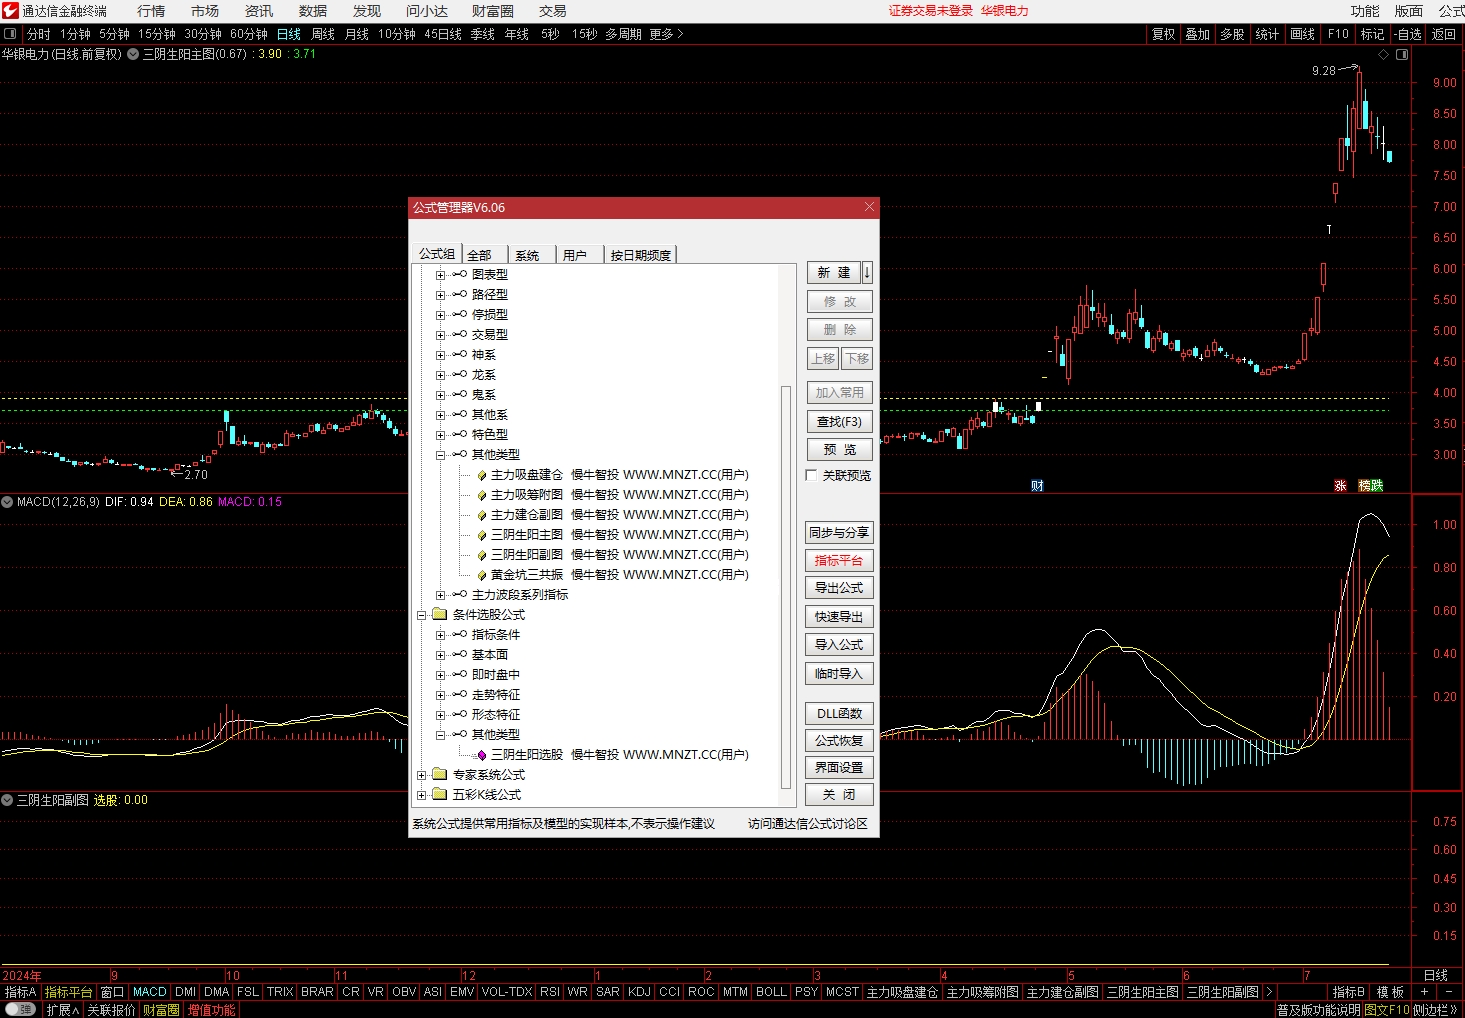Click the minus button in bottom-right tab bar
This screenshot has width=1465, height=1018.
[1449, 992]
